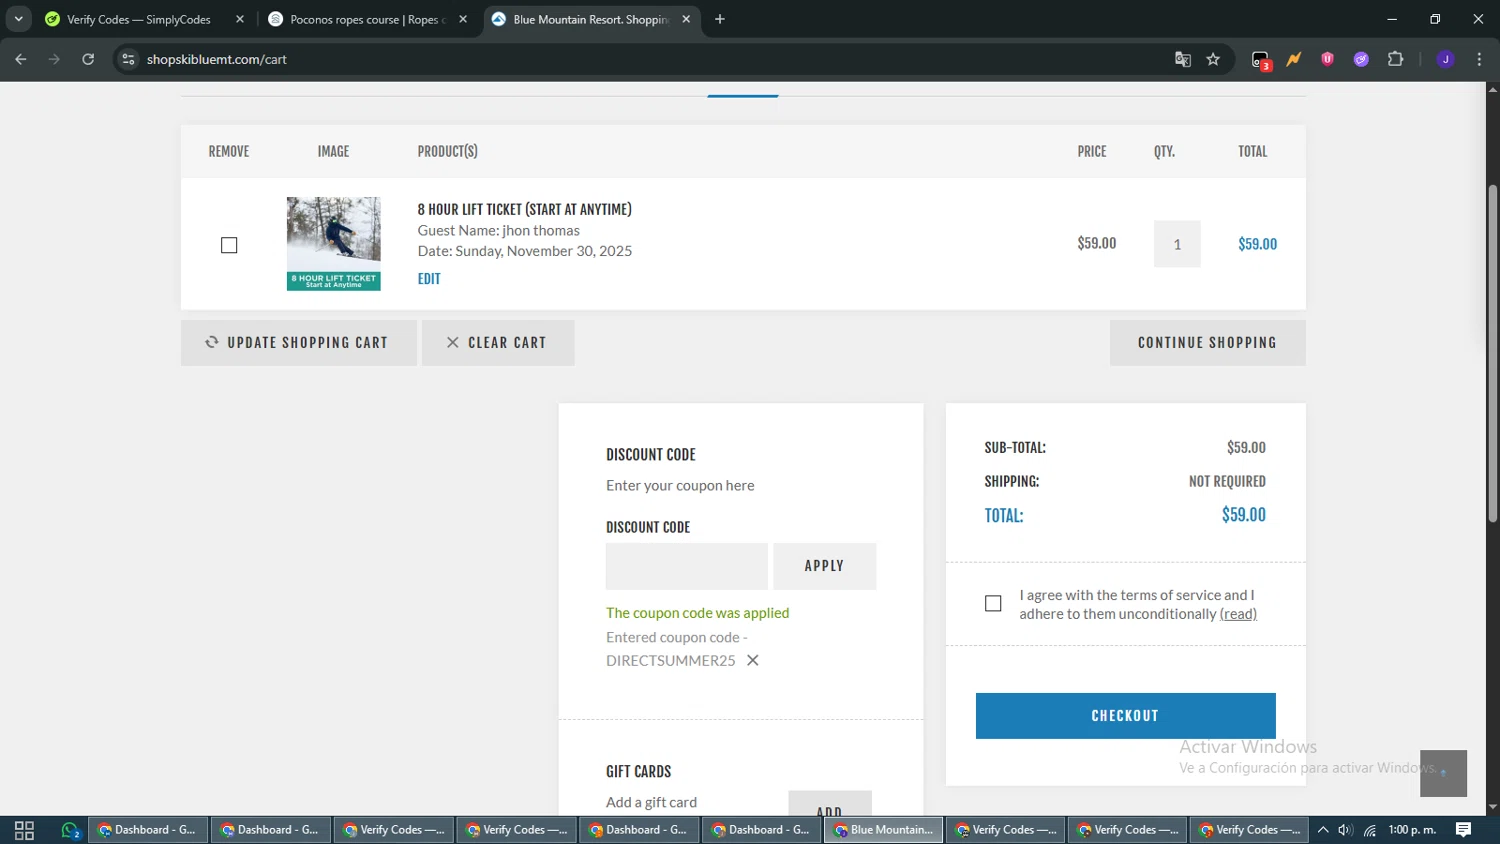1500x844 pixels.
Task: Open network settings in system tray
Action: click(x=1370, y=830)
